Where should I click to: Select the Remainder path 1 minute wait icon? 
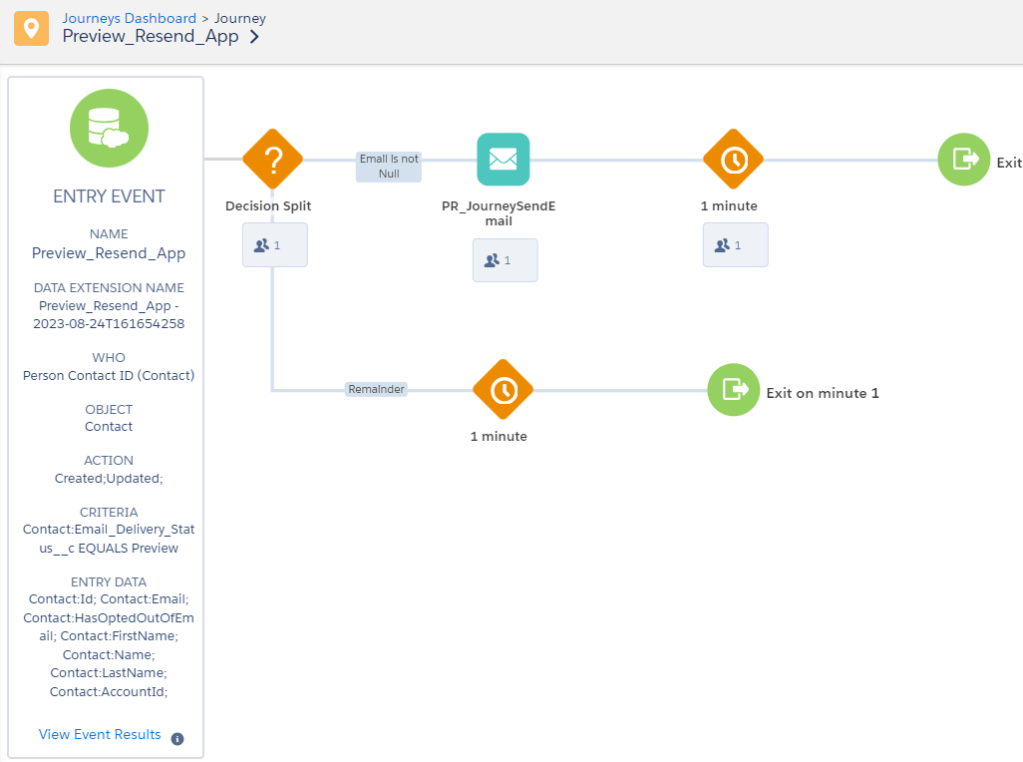coord(503,390)
